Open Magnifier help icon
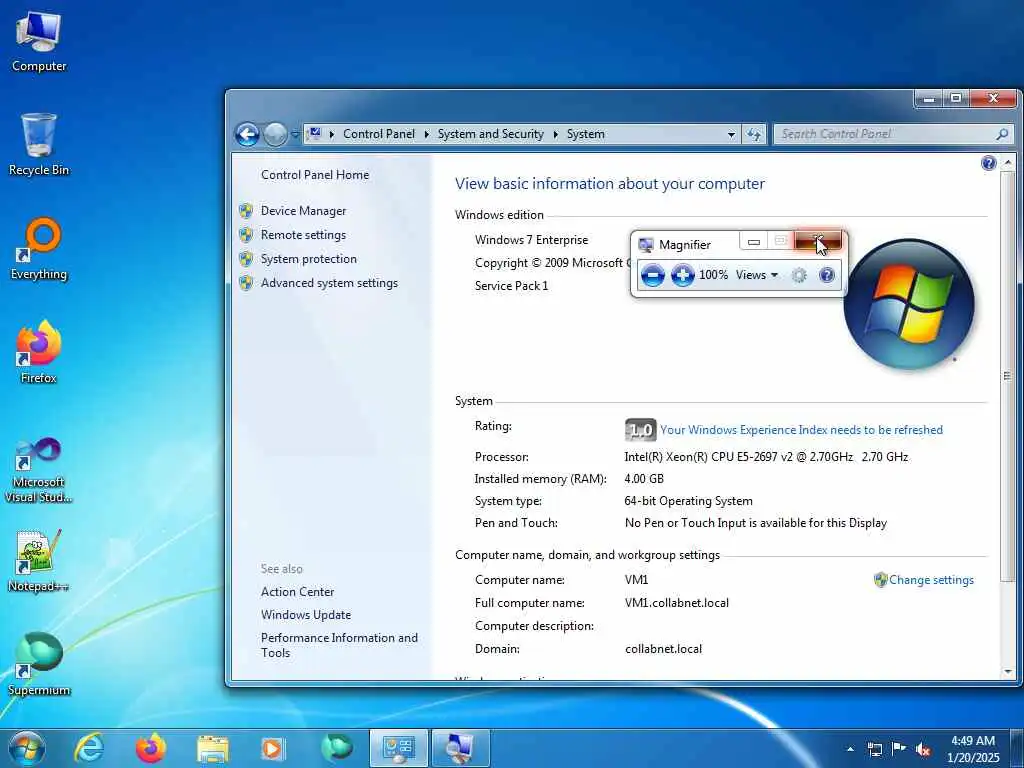This screenshot has width=1024, height=768. click(827, 275)
